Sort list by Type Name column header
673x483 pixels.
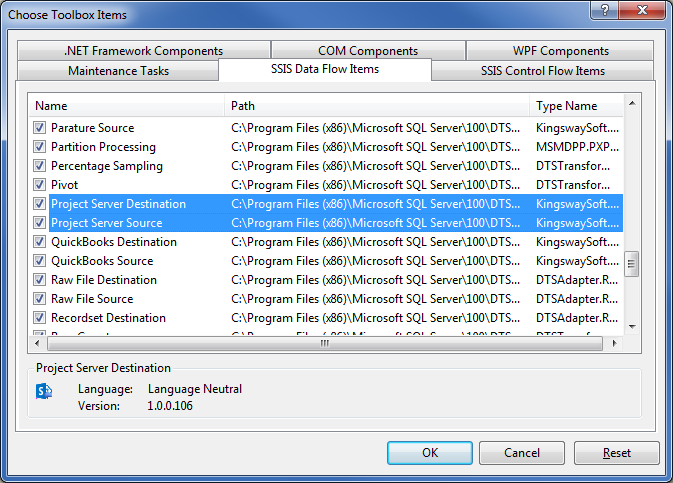[576, 106]
